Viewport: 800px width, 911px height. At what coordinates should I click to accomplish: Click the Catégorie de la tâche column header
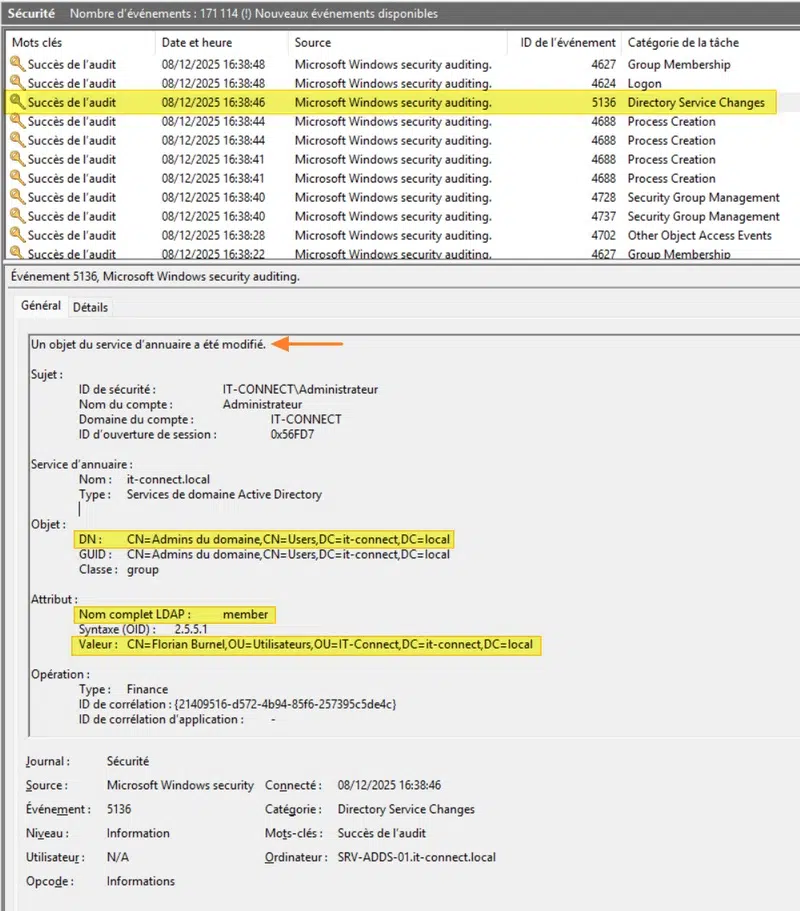(683, 42)
